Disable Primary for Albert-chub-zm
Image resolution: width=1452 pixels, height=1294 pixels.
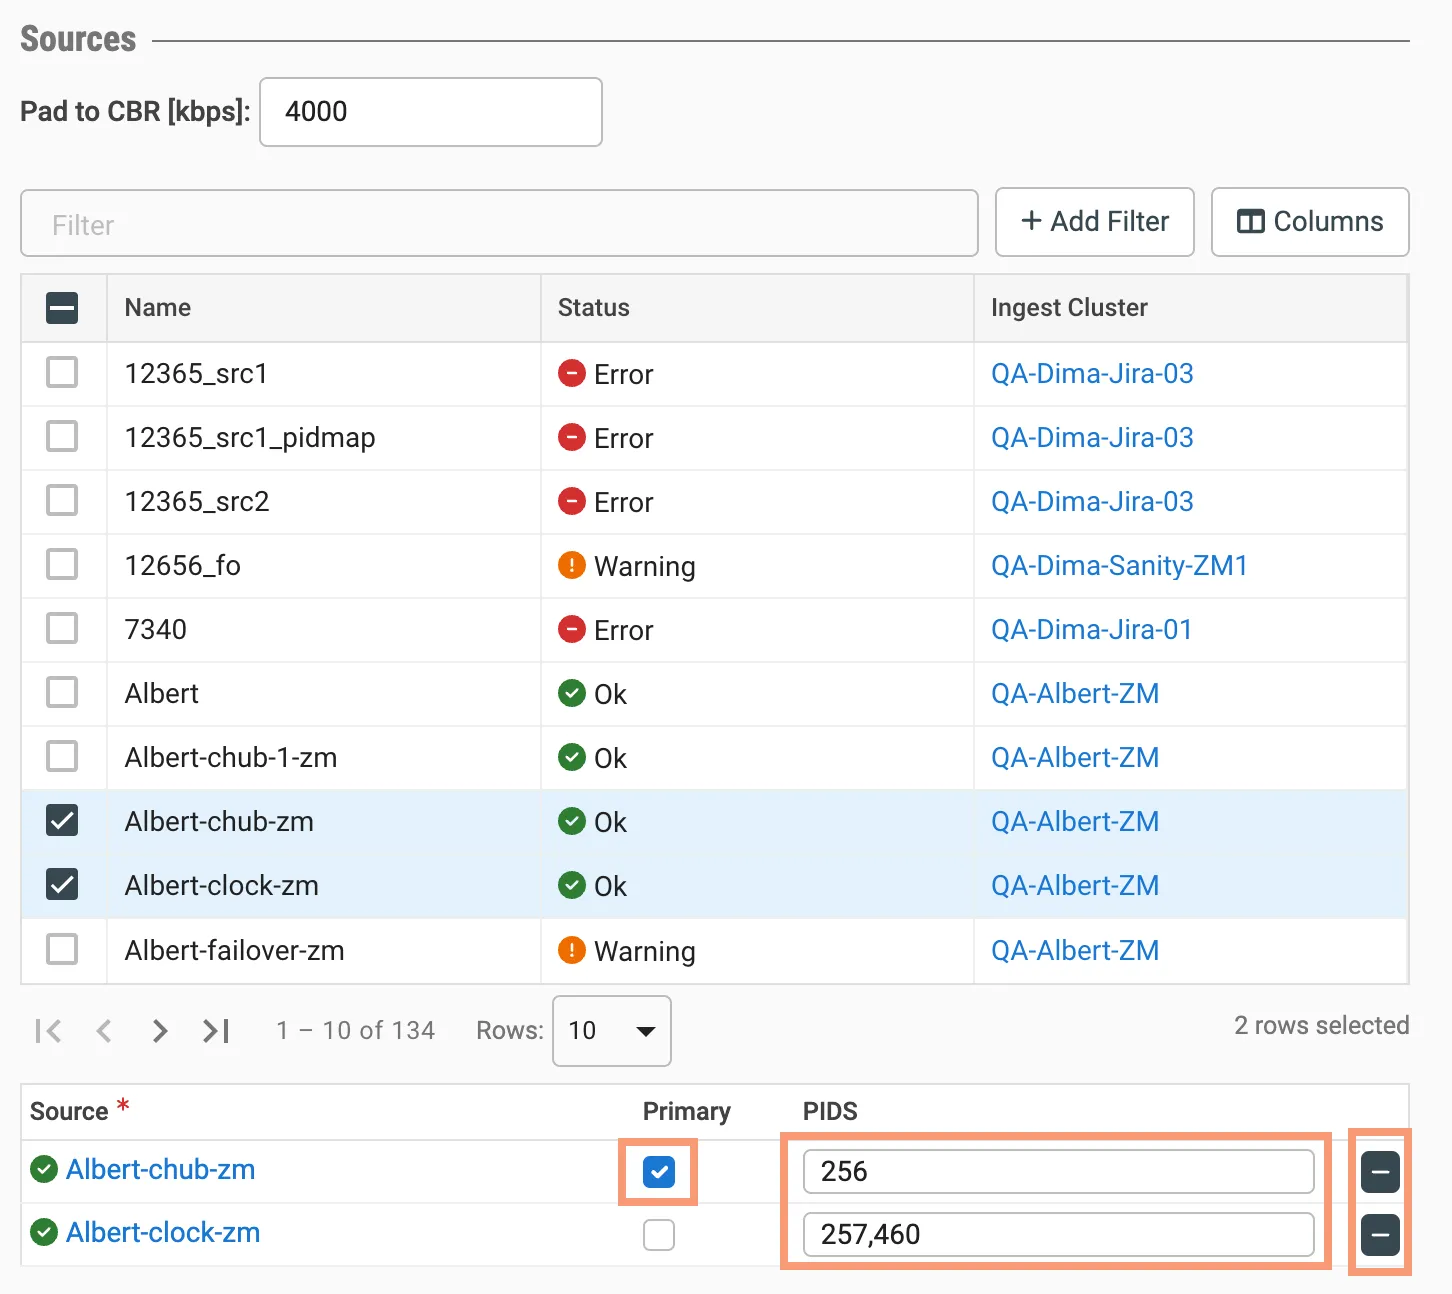pos(659,1172)
